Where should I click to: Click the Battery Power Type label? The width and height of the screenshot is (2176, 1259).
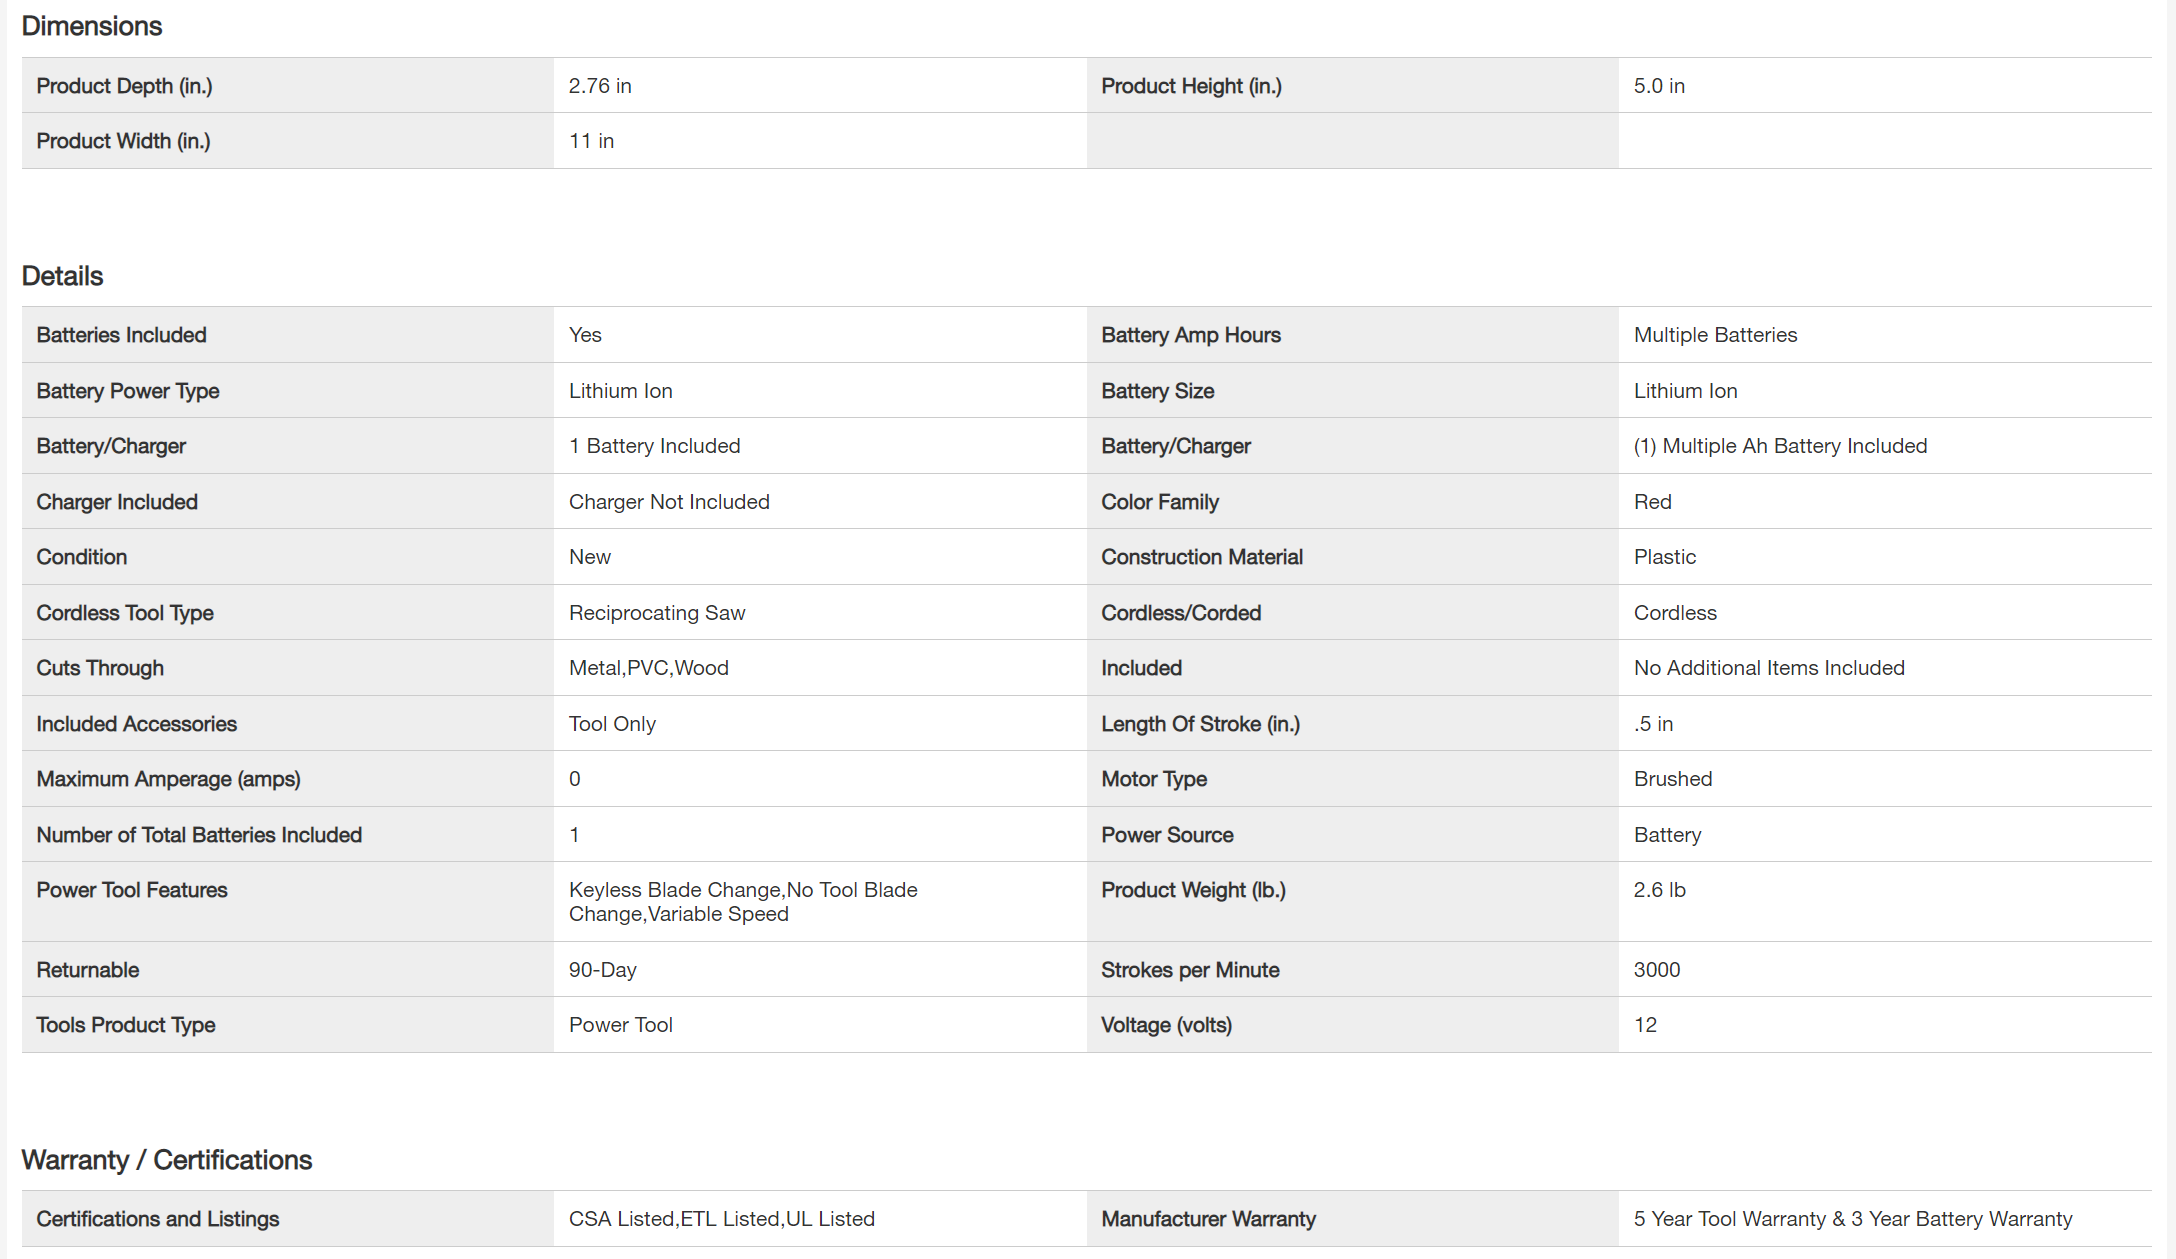(128, 391)
